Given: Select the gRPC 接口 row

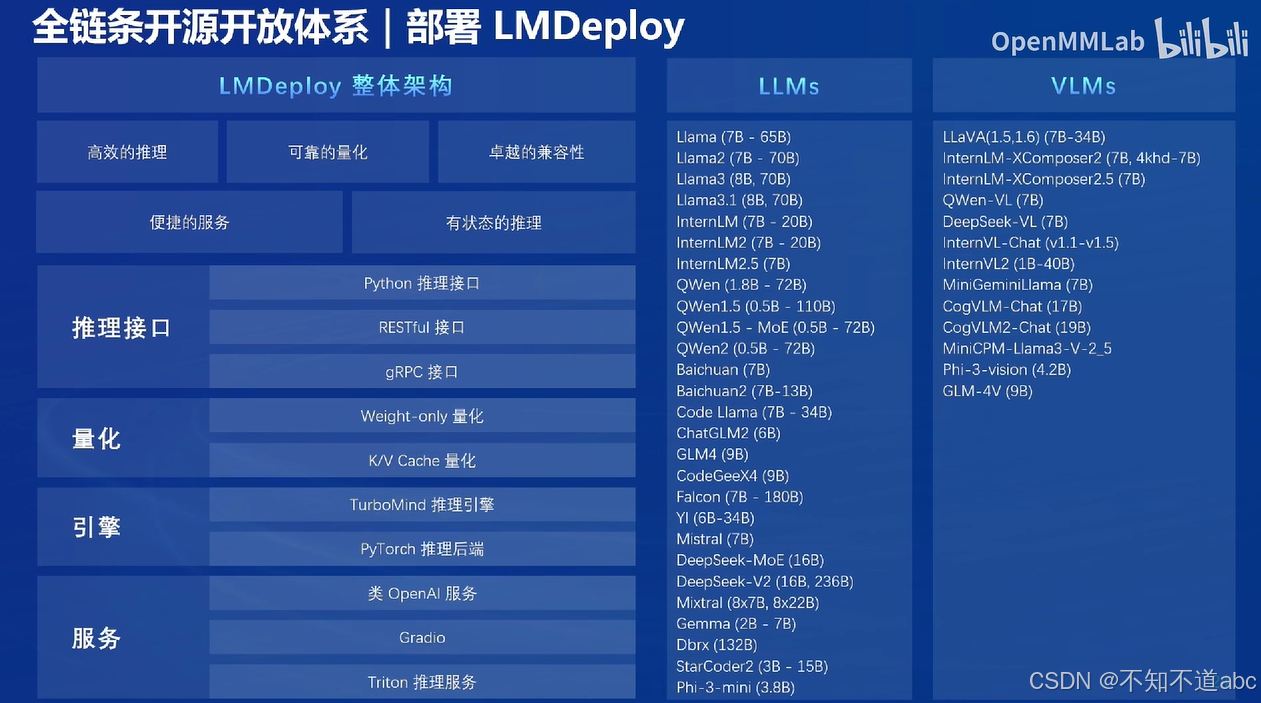Looking at the screenshot, I should tap(422, 371).
